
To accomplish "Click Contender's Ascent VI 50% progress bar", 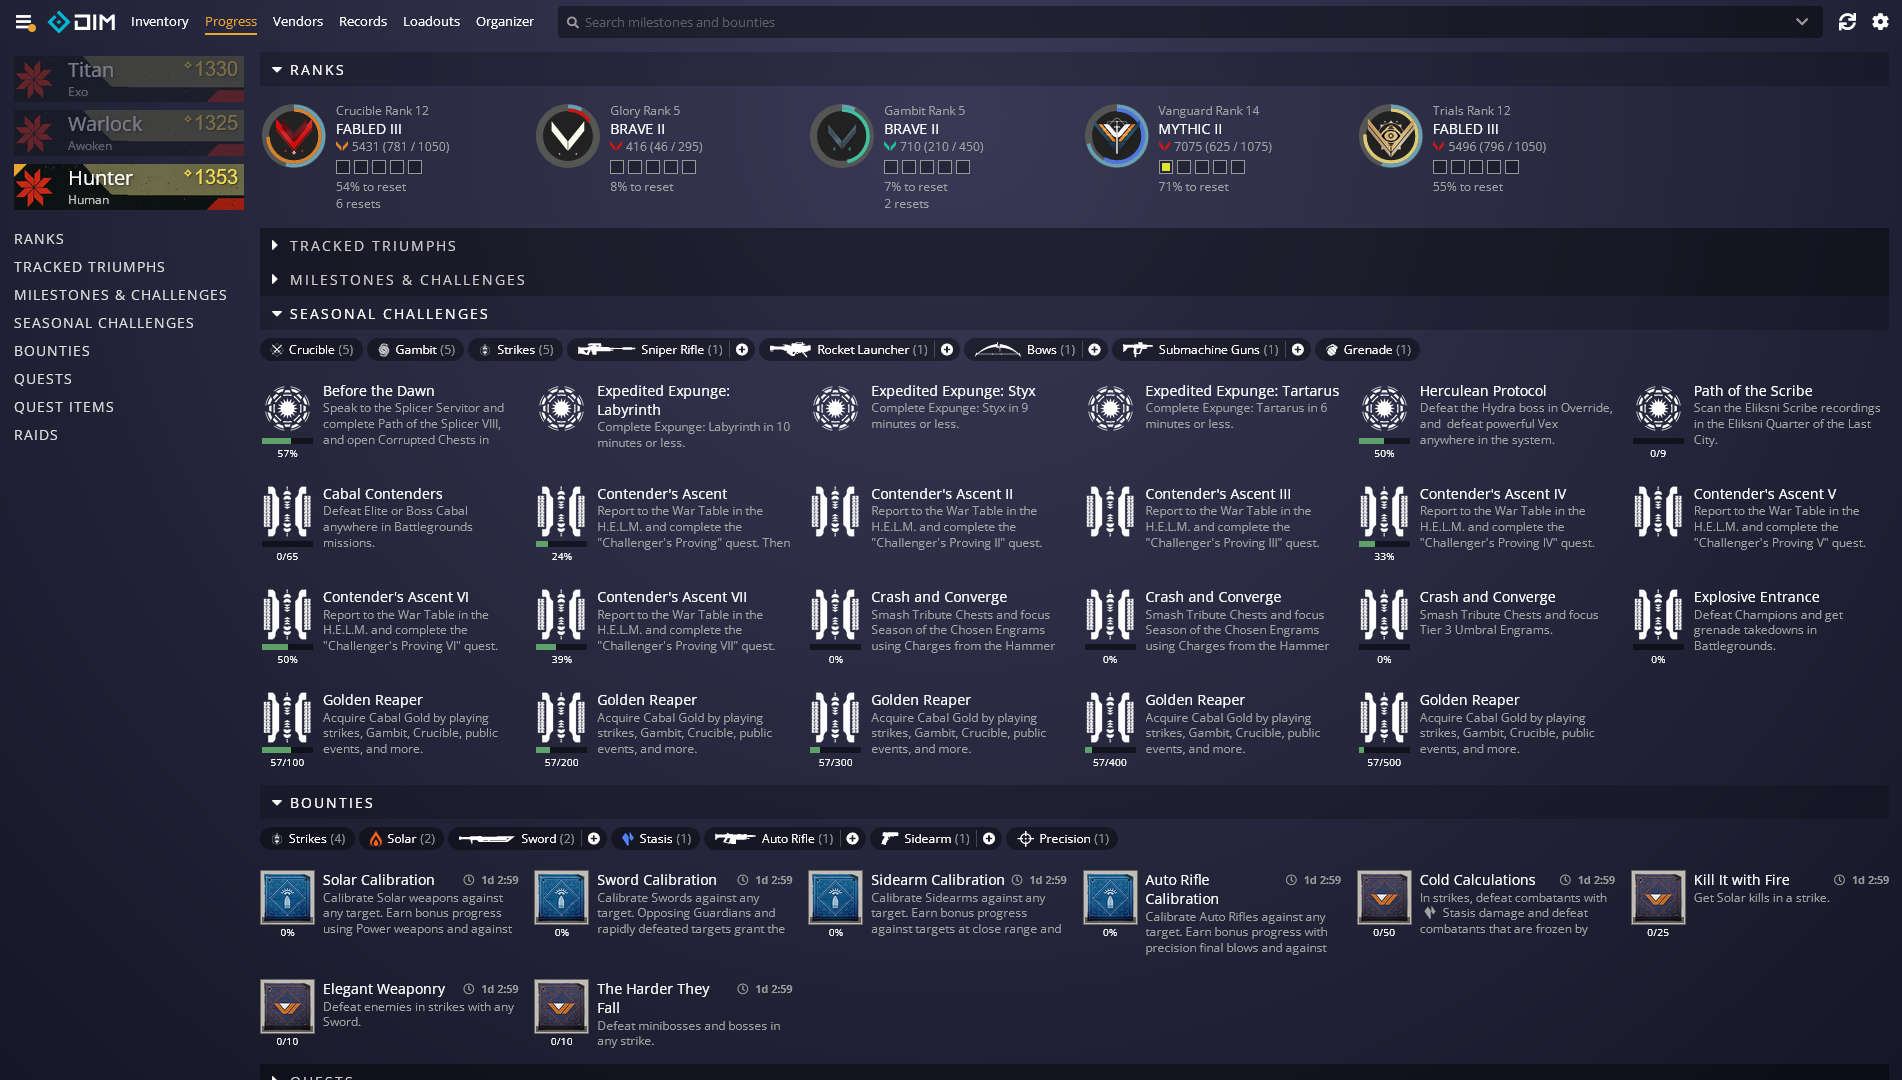I will click(x=287, y=647).
